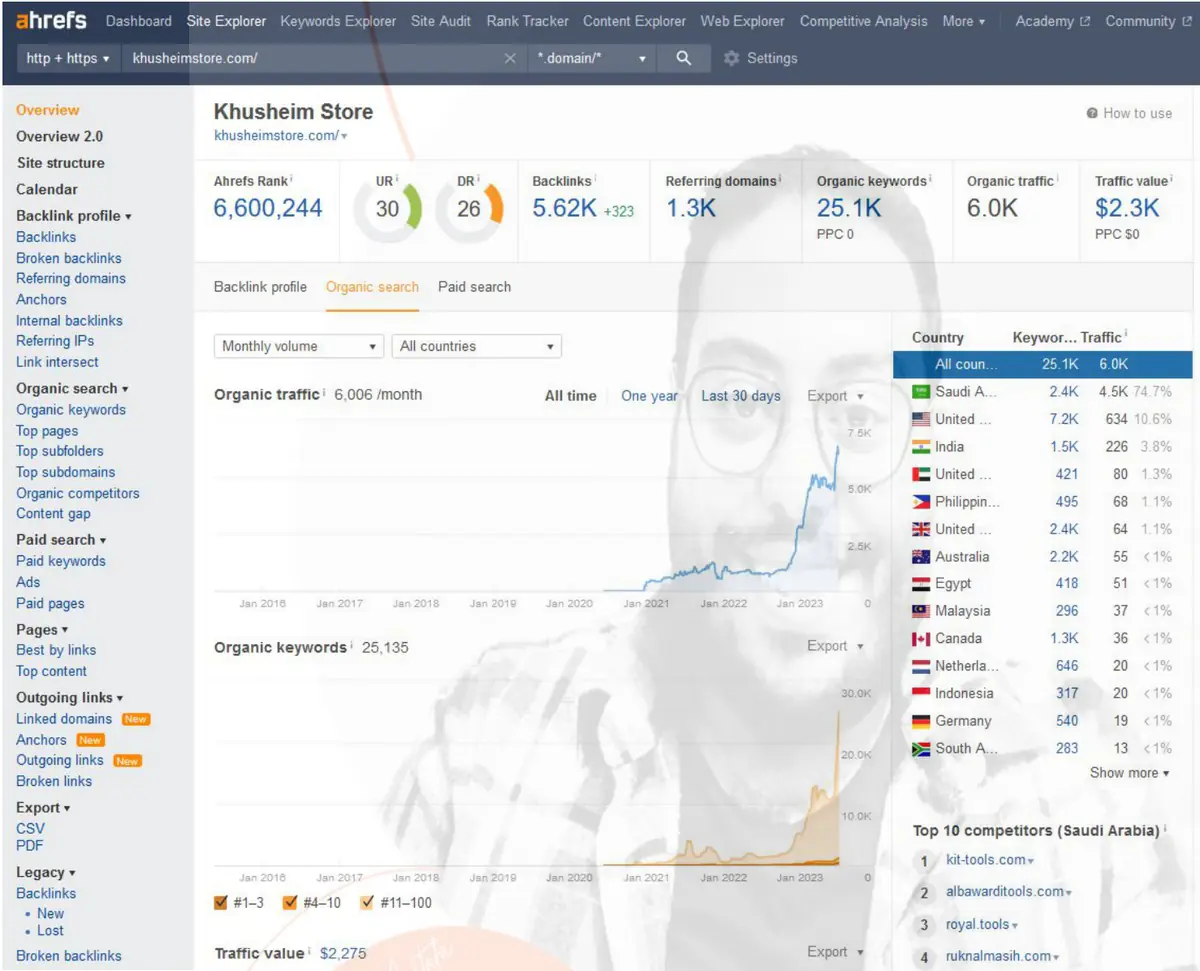This screenshot has height=971, width=1200.
Task: Open Overview 2.0 in sidebar
Action: (59, 137)
